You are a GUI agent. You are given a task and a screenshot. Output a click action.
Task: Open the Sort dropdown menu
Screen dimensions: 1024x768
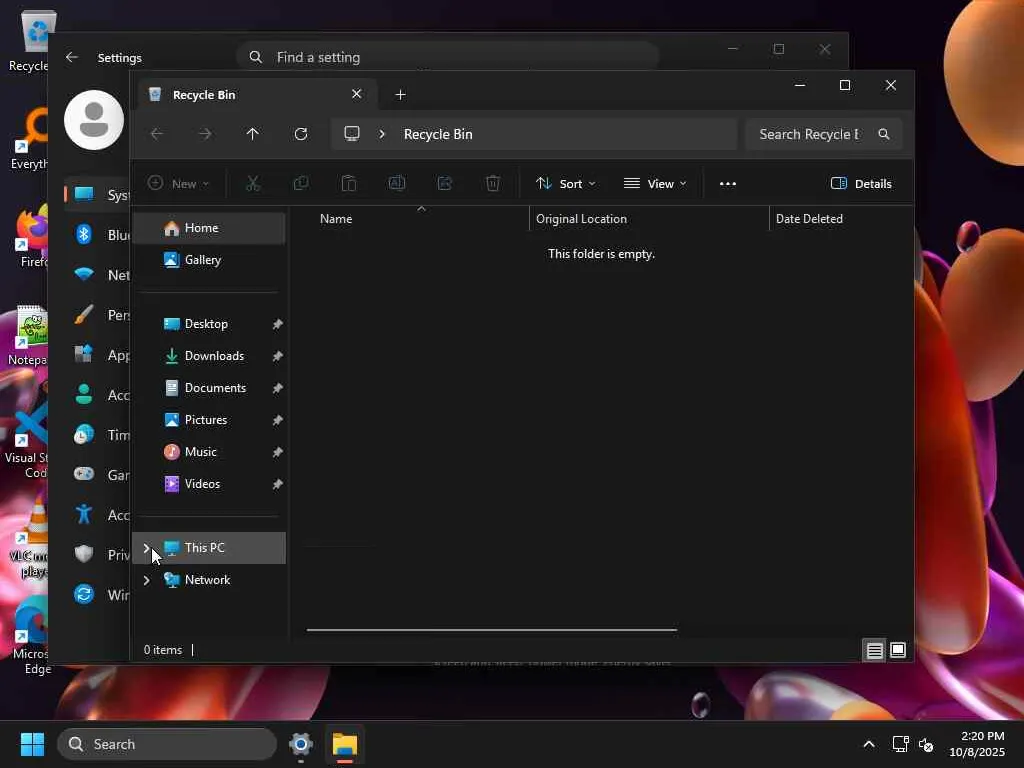[x=566, y=184]
